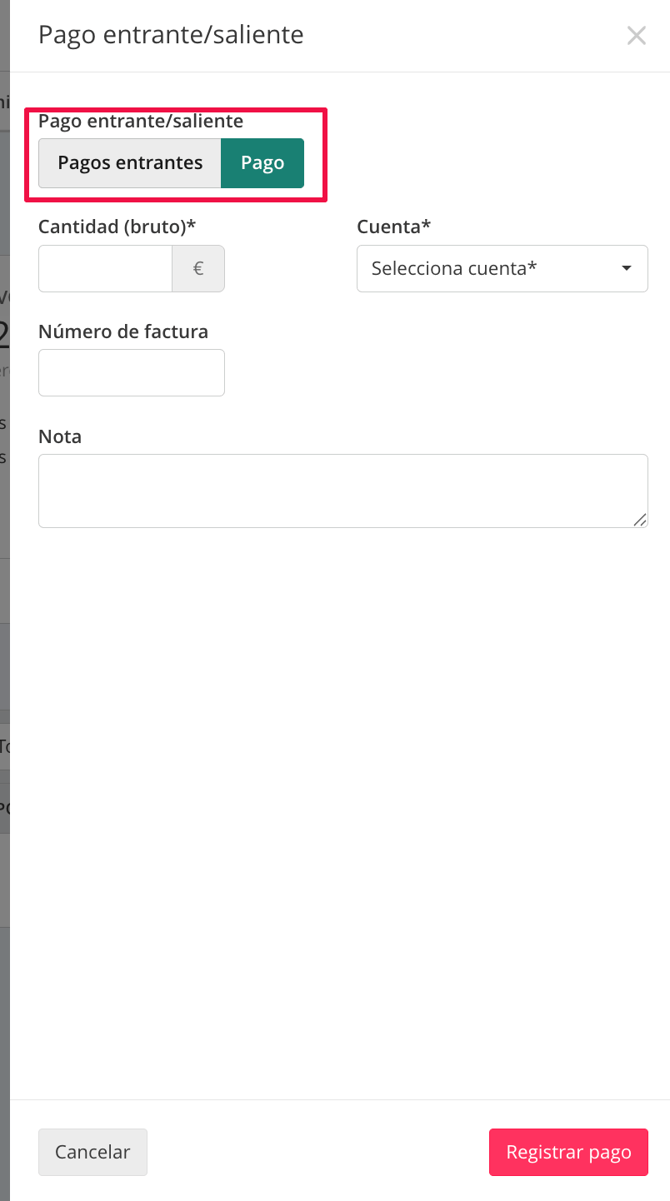The width and height of the screenshot is (670, 1201).
Task: Click the Registrar pago button
Action: coord(568,1152)
